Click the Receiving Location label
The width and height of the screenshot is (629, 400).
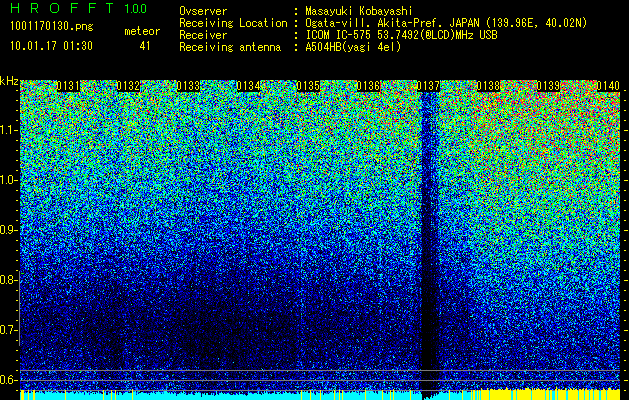233,23
